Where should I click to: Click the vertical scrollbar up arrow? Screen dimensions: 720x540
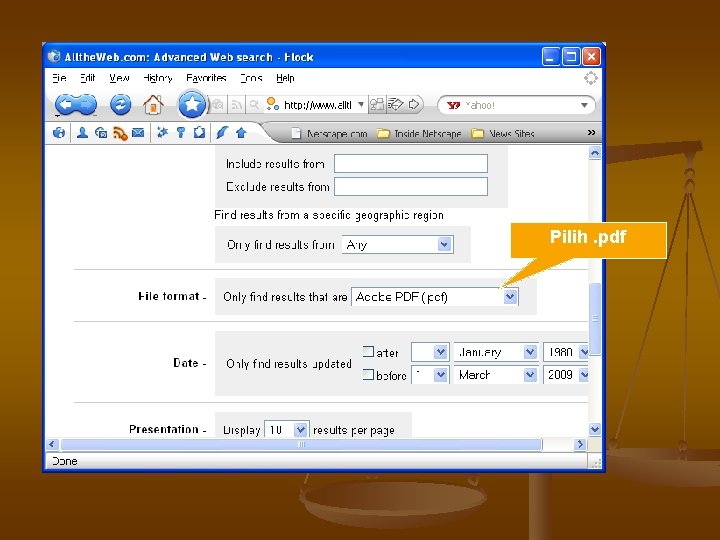point(595,152)
